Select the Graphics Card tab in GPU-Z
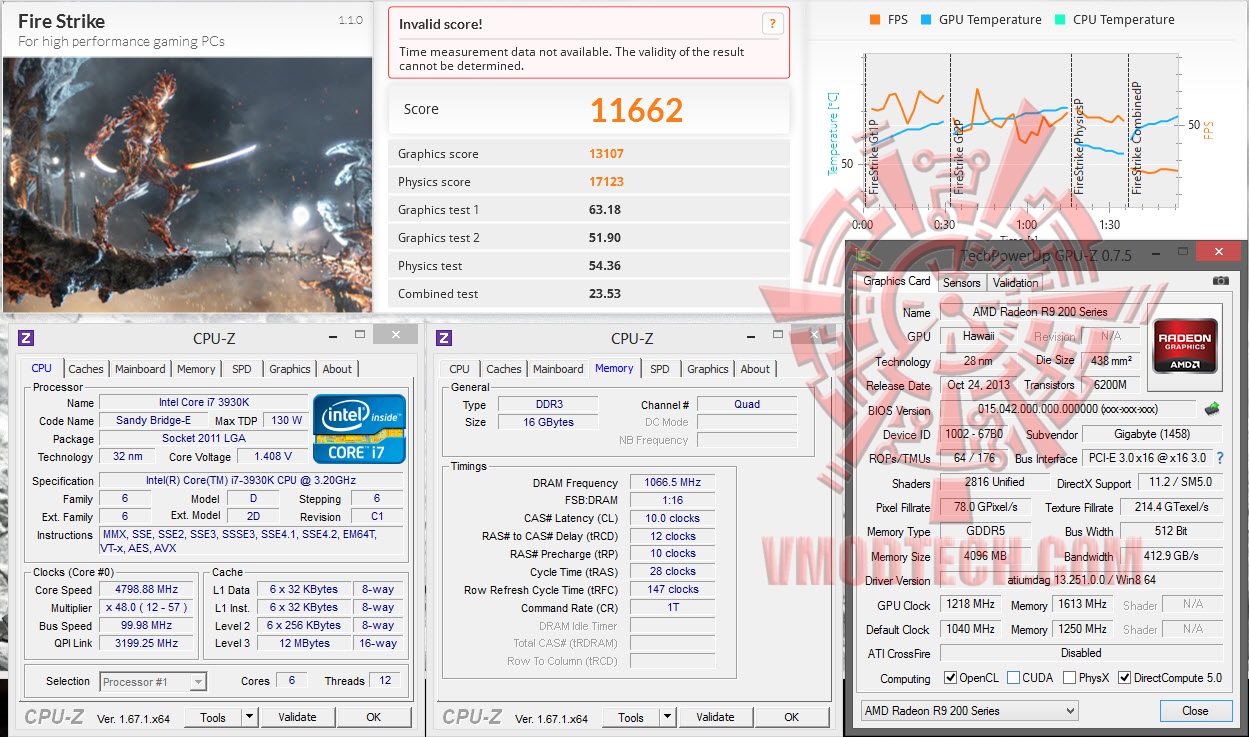 (x=897, y=281)
